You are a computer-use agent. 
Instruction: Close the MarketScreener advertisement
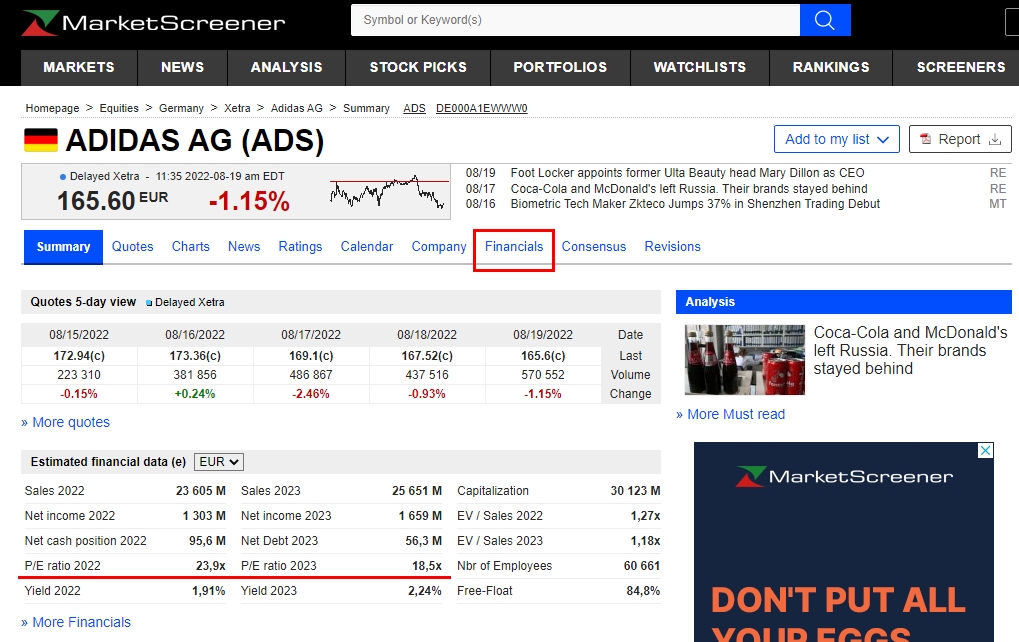[x=985, y=450]
